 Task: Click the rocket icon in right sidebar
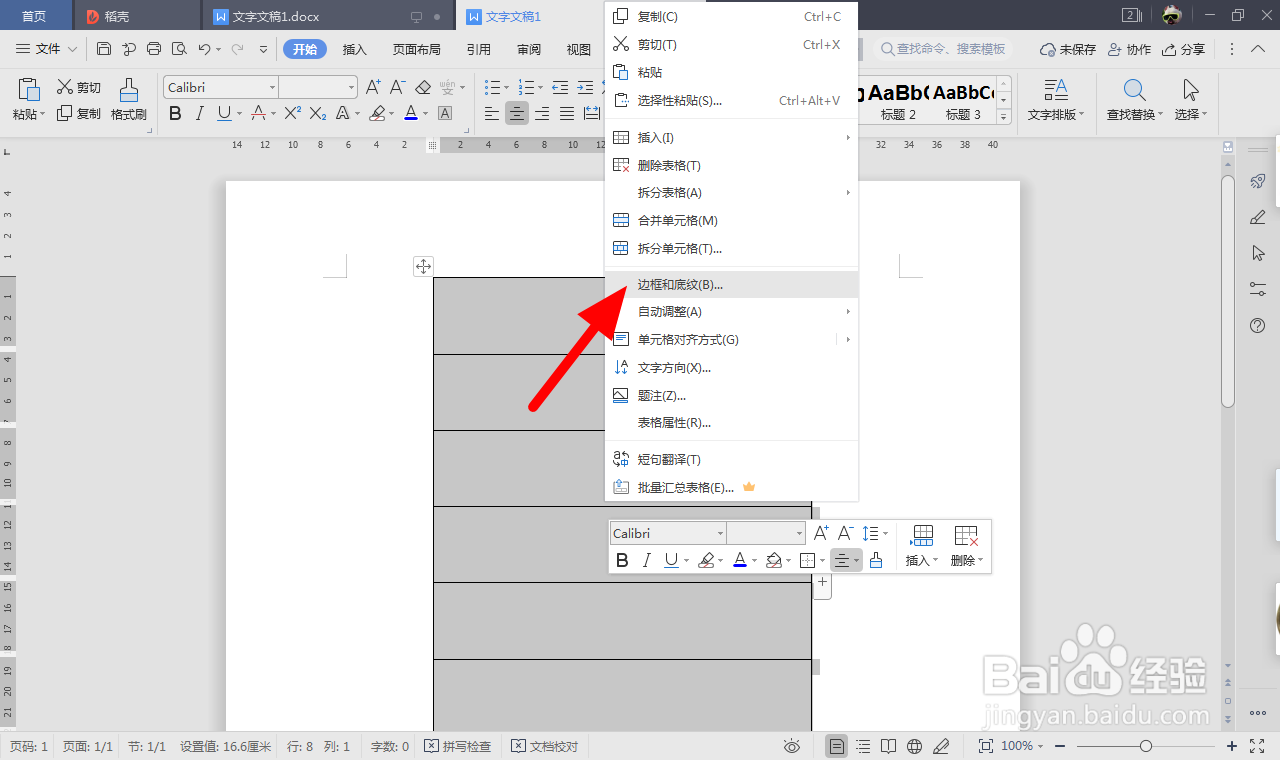(1259, 181)
